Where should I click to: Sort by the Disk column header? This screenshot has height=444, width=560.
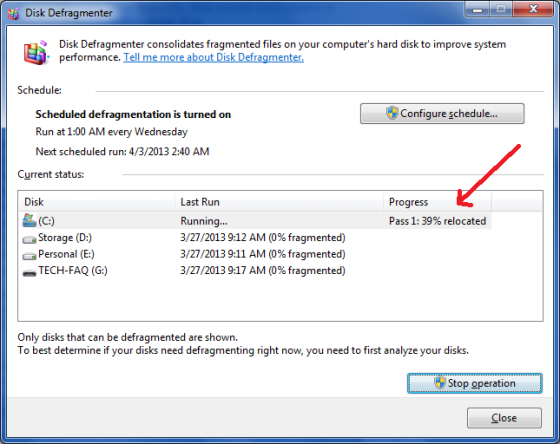(96, 202)
